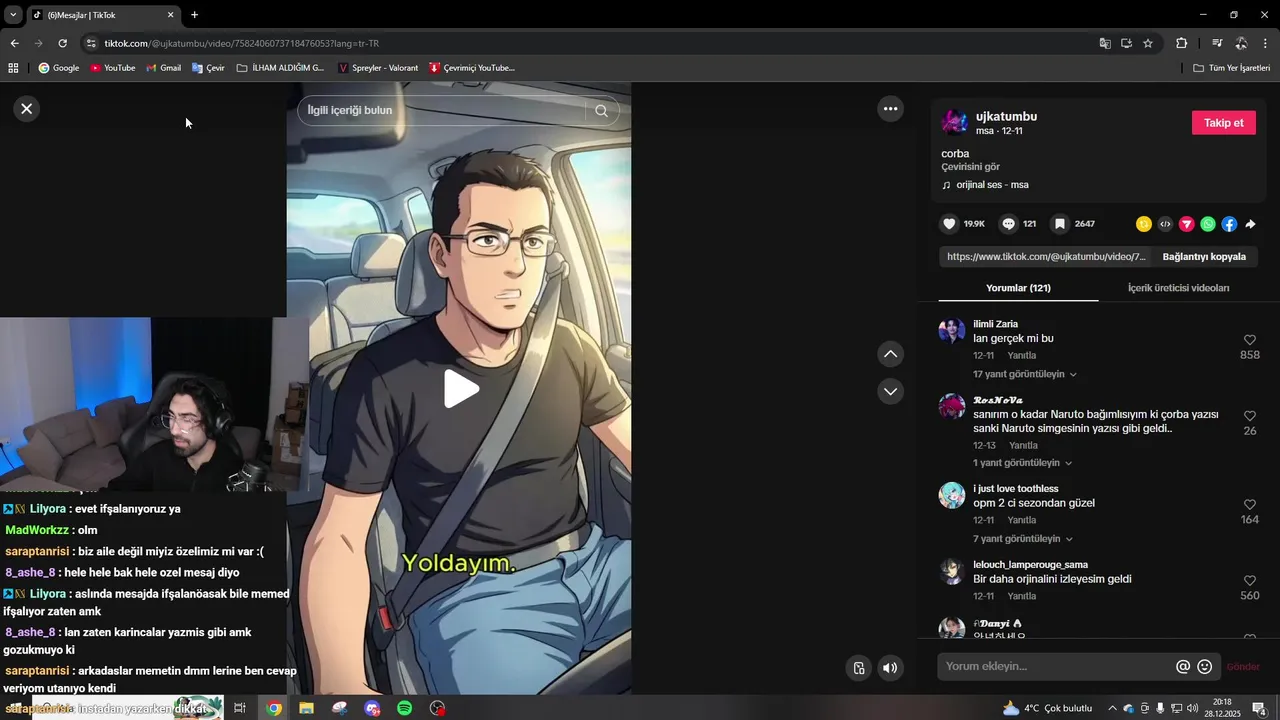Viewport: 1280px width, 720px height.
Task: Toggle auto-scroll button beside volume
Action: click(x=858, y=668)
